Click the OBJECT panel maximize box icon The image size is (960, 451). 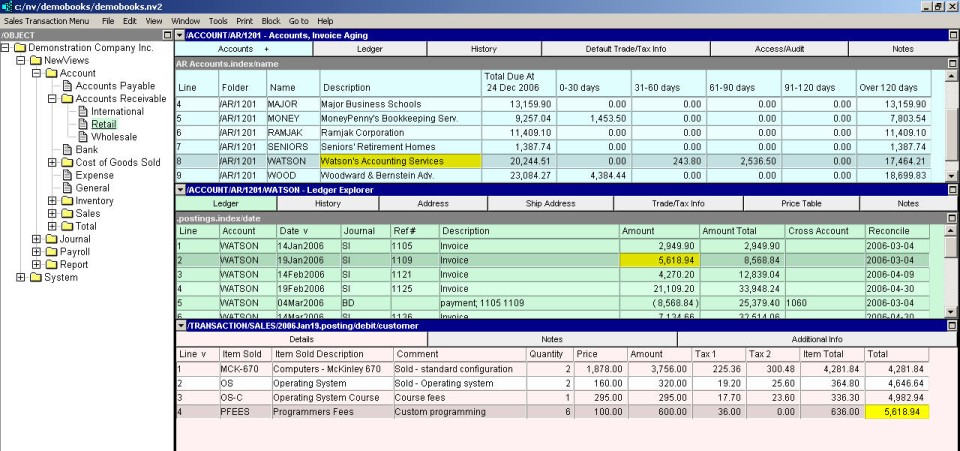coord(167,35)
